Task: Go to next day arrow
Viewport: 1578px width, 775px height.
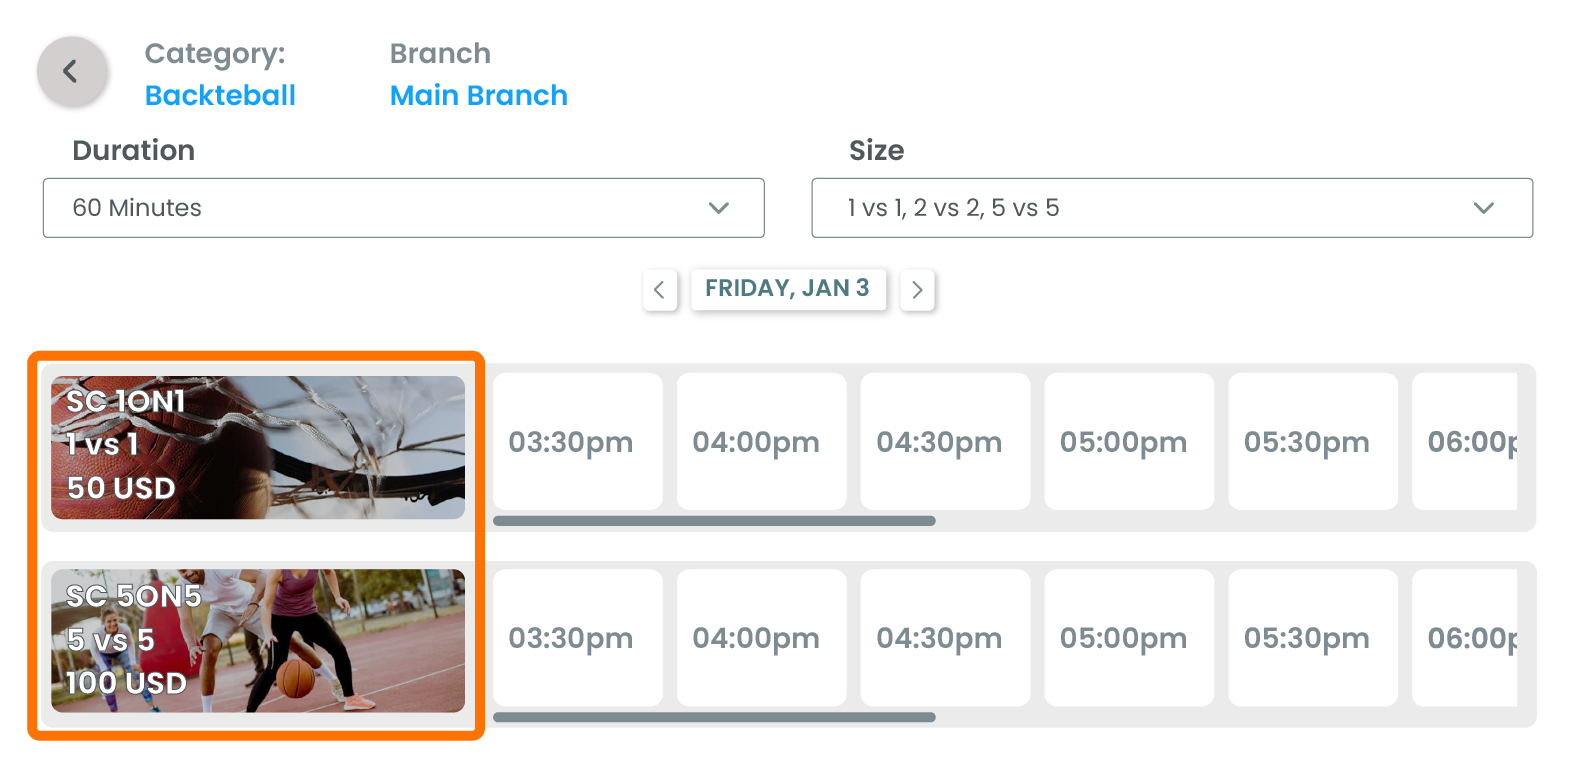Action: point(917,290)
